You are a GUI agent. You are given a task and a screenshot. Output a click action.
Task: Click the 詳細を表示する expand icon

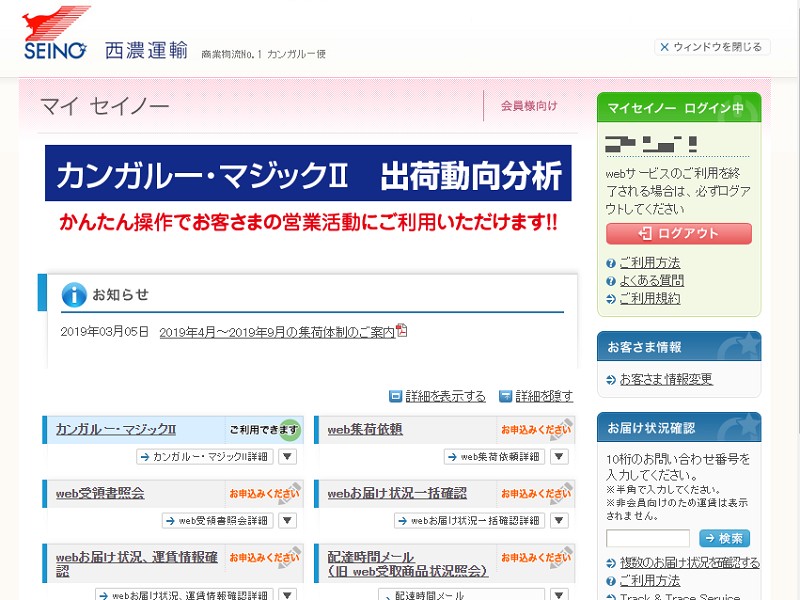pos(395,396)
